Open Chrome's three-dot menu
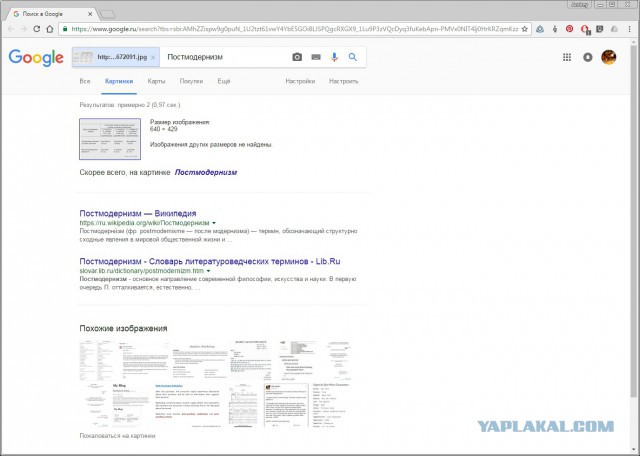The height and width of the screenshot is (456, 640). pos(630,29)
